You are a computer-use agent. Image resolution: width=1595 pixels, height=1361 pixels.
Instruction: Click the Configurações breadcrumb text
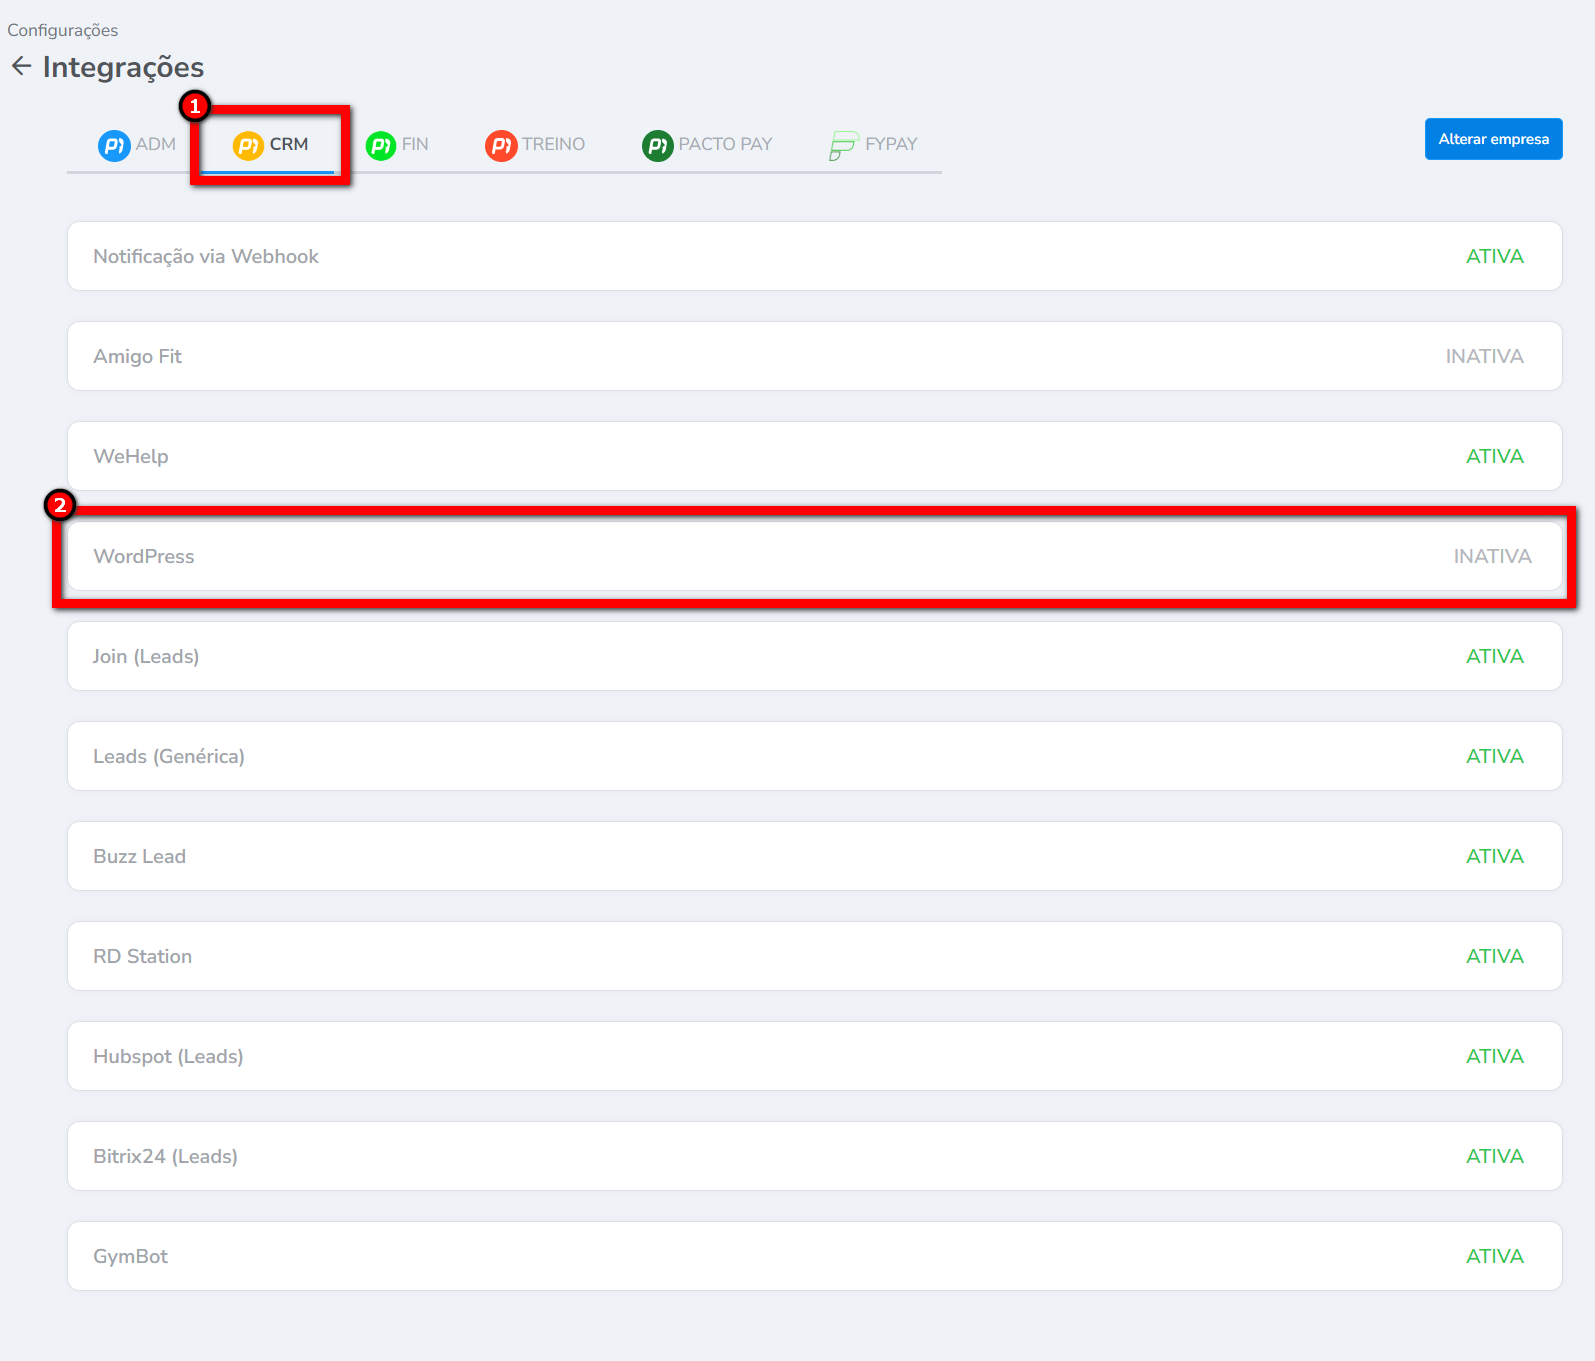tap(63, 30)
